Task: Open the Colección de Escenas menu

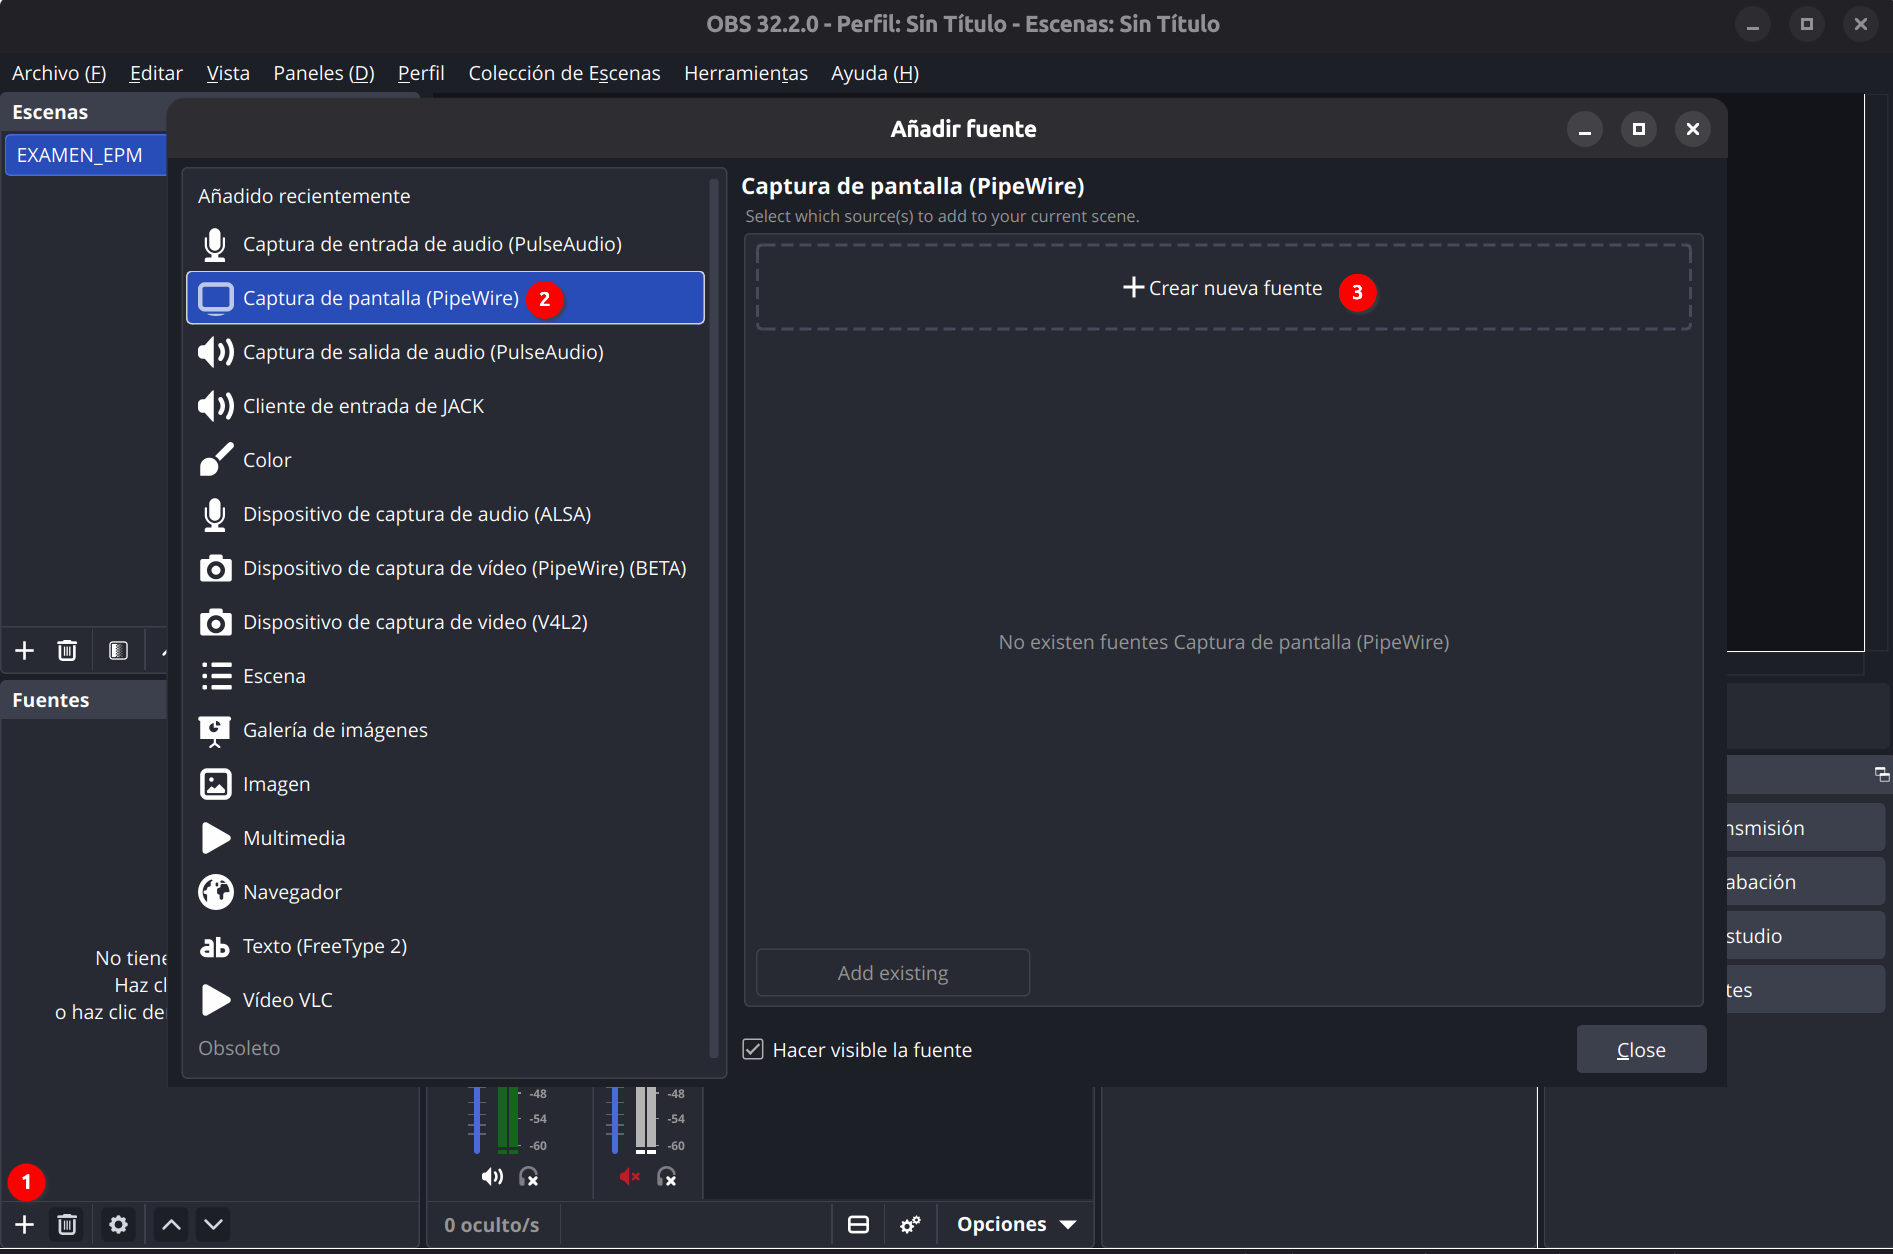Action: pyautogui.click(x=564, y=73)
